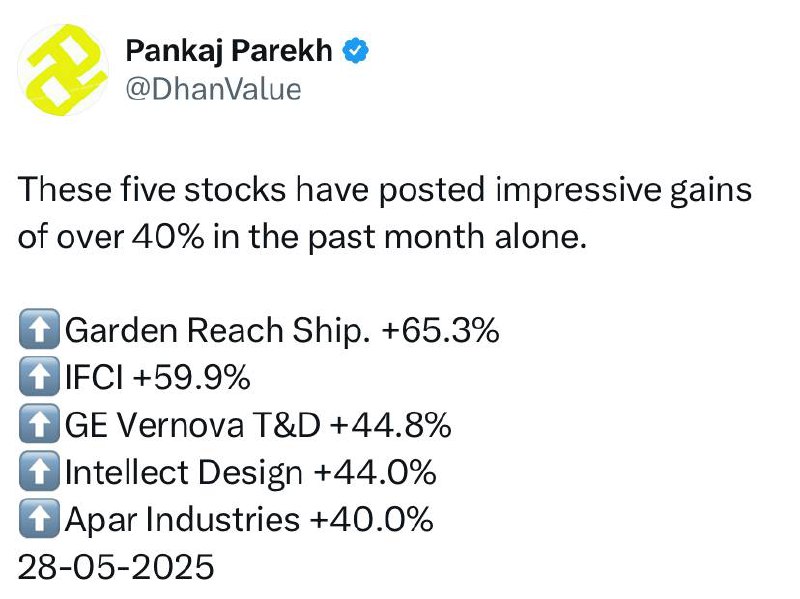
Task: Click the up-arrow emoji beside Garden Reach Ship
Action: click(39, 329)
